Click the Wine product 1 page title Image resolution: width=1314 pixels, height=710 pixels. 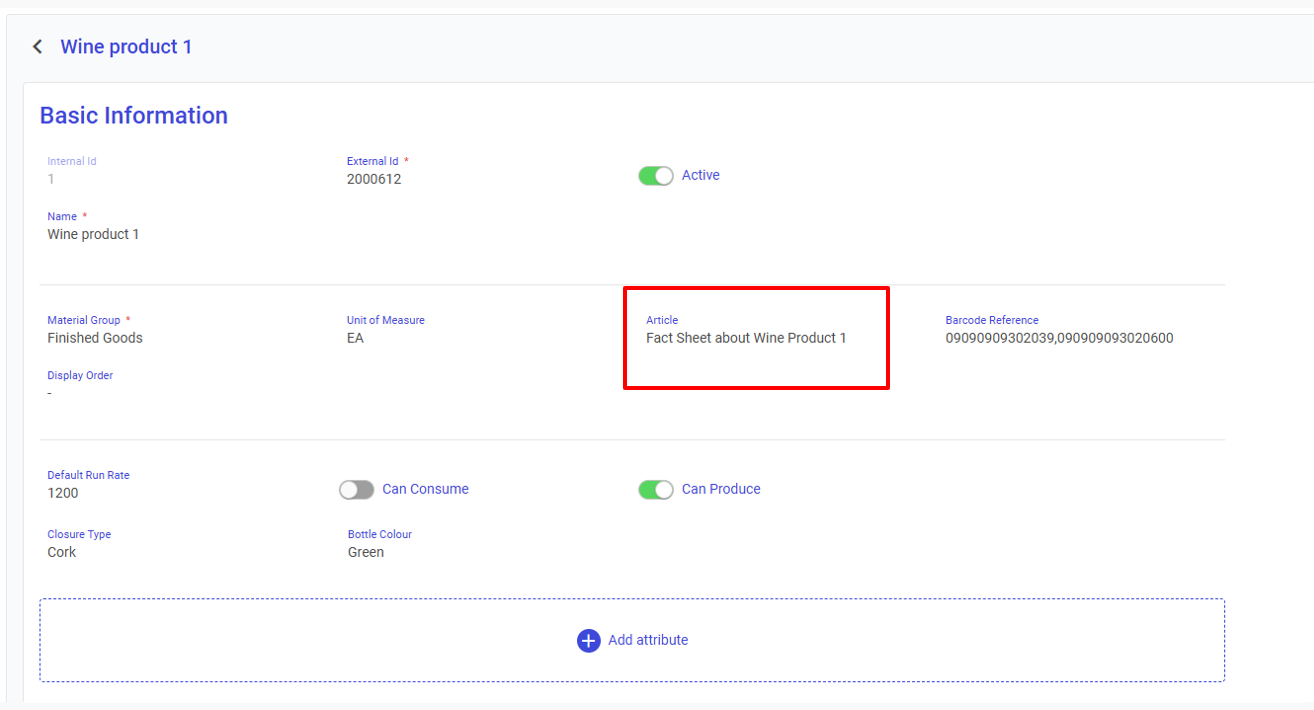coord(126,47)
